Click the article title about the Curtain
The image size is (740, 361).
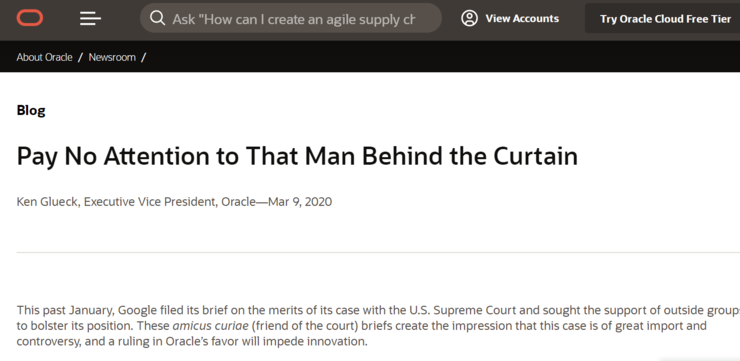pos(297,156)
